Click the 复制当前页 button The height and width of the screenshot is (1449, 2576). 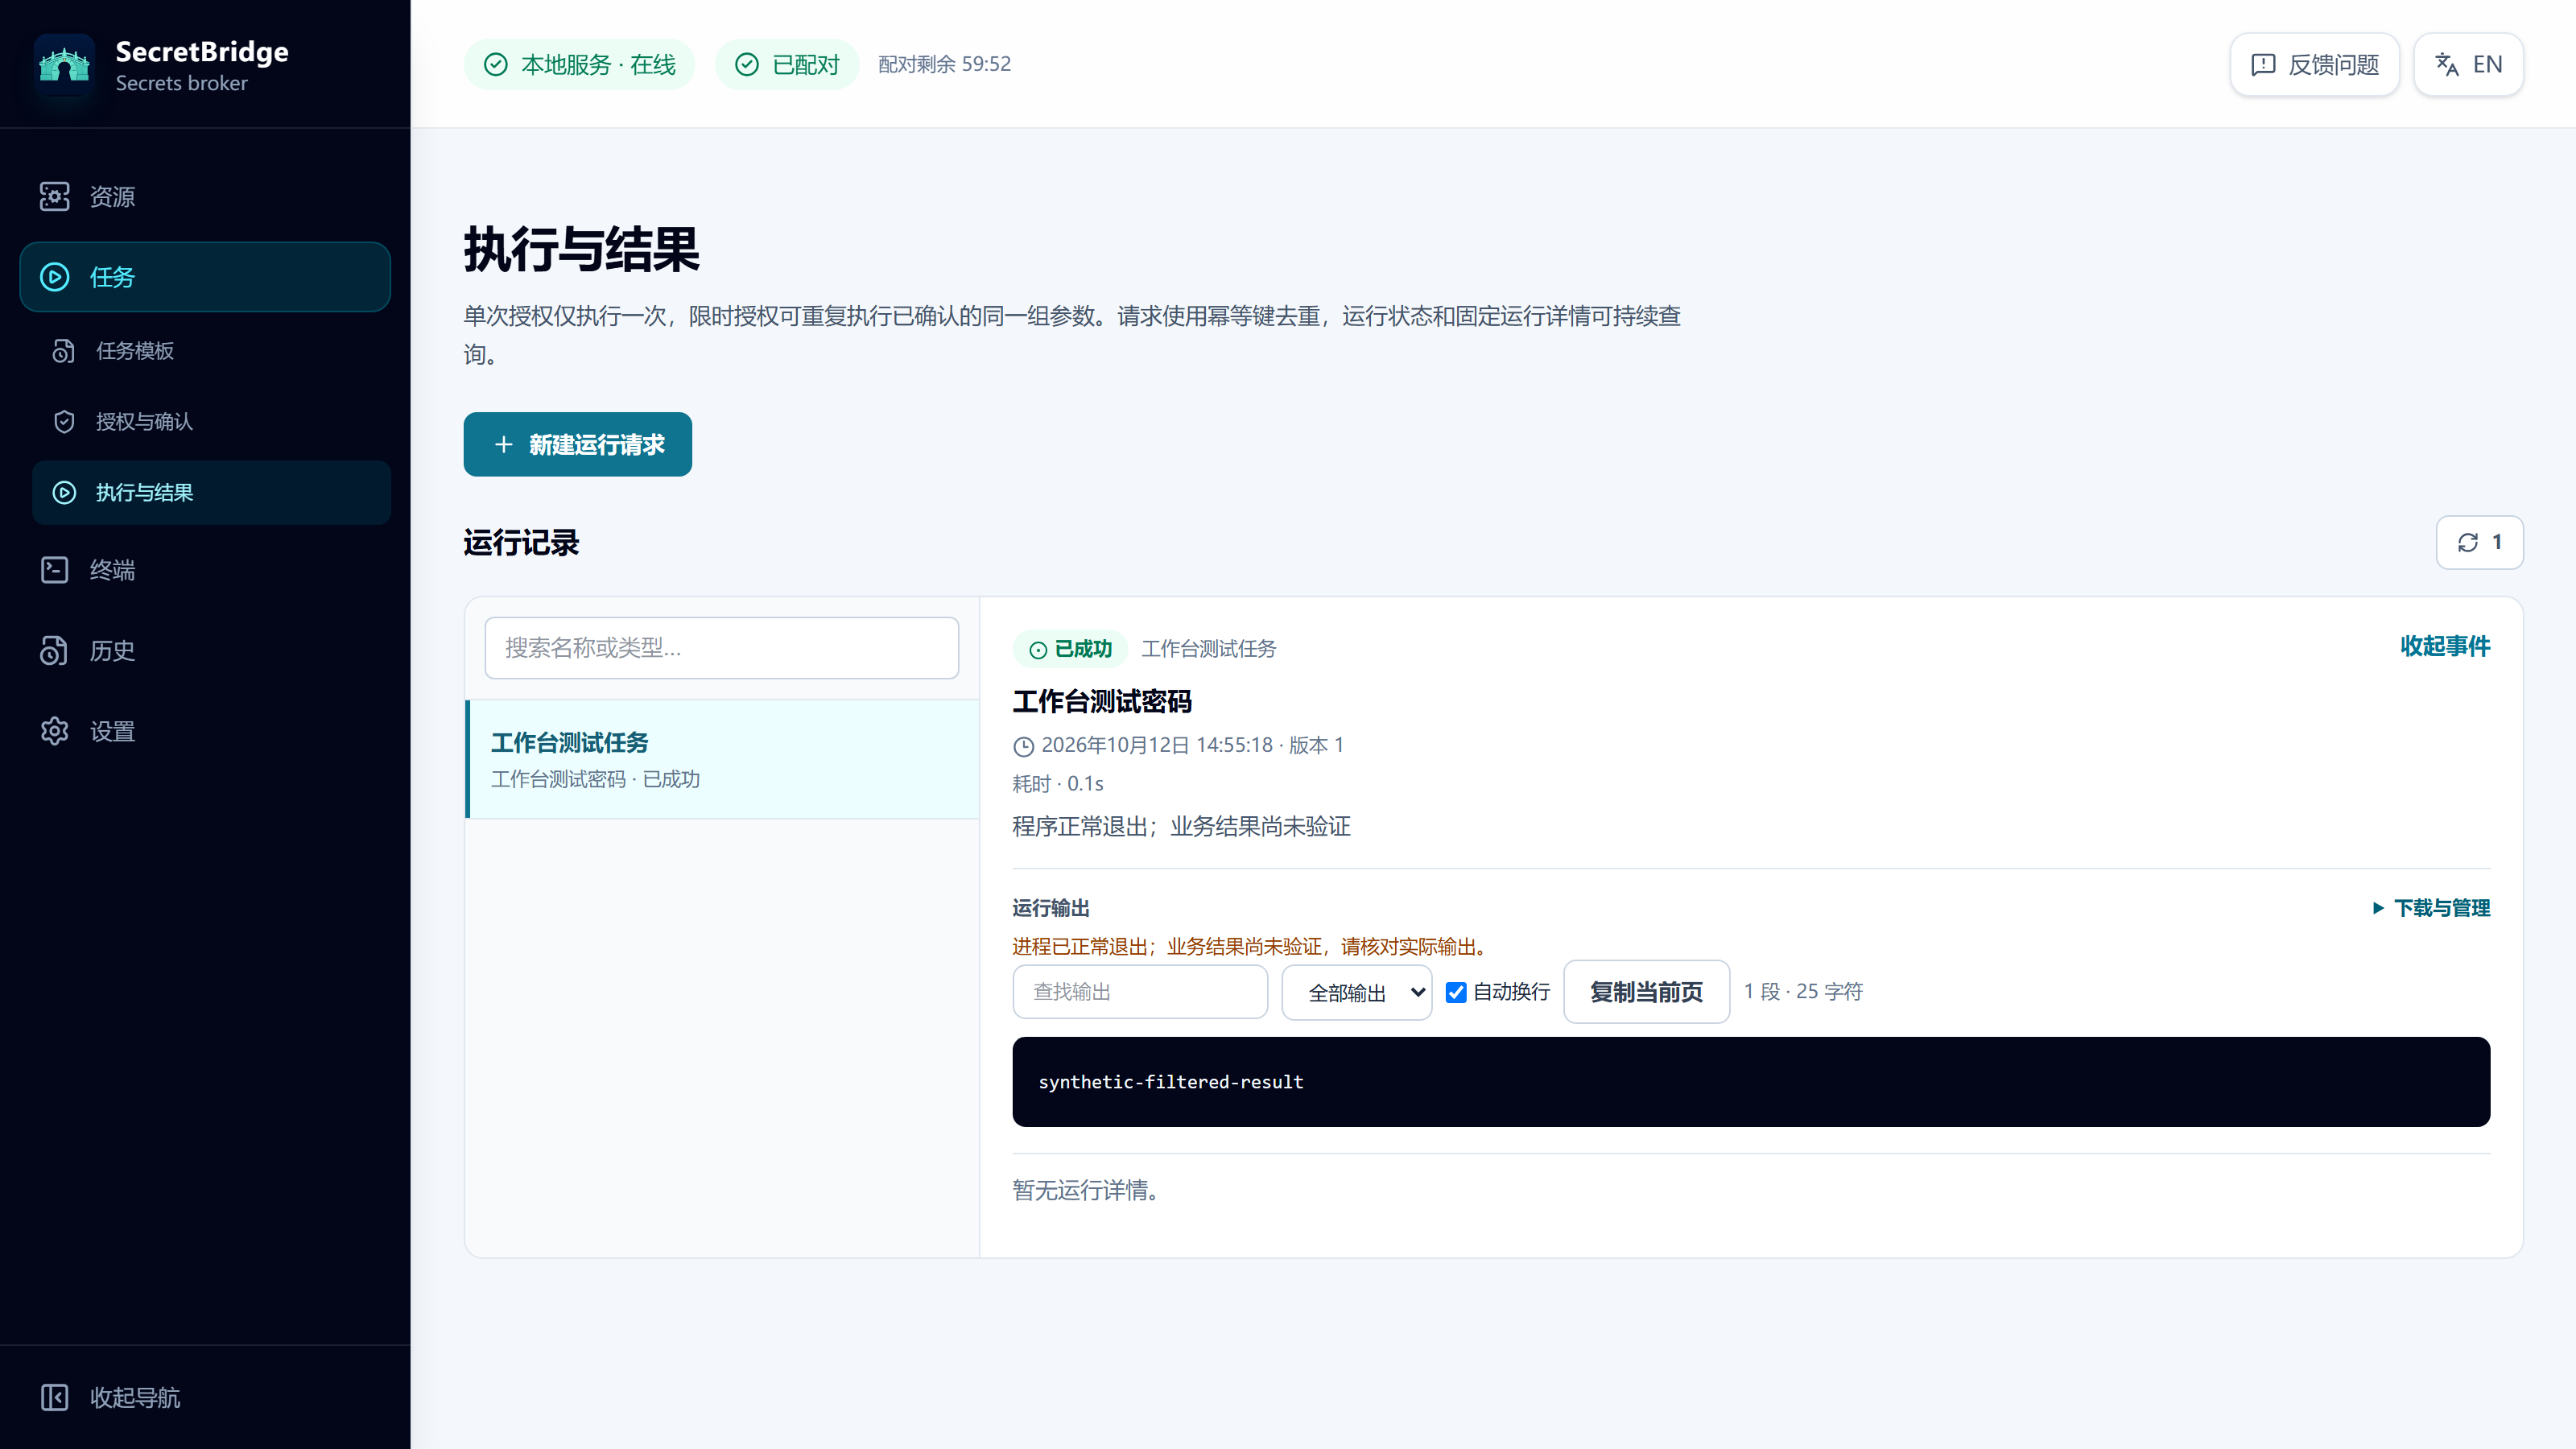(x=1646, y=992)
